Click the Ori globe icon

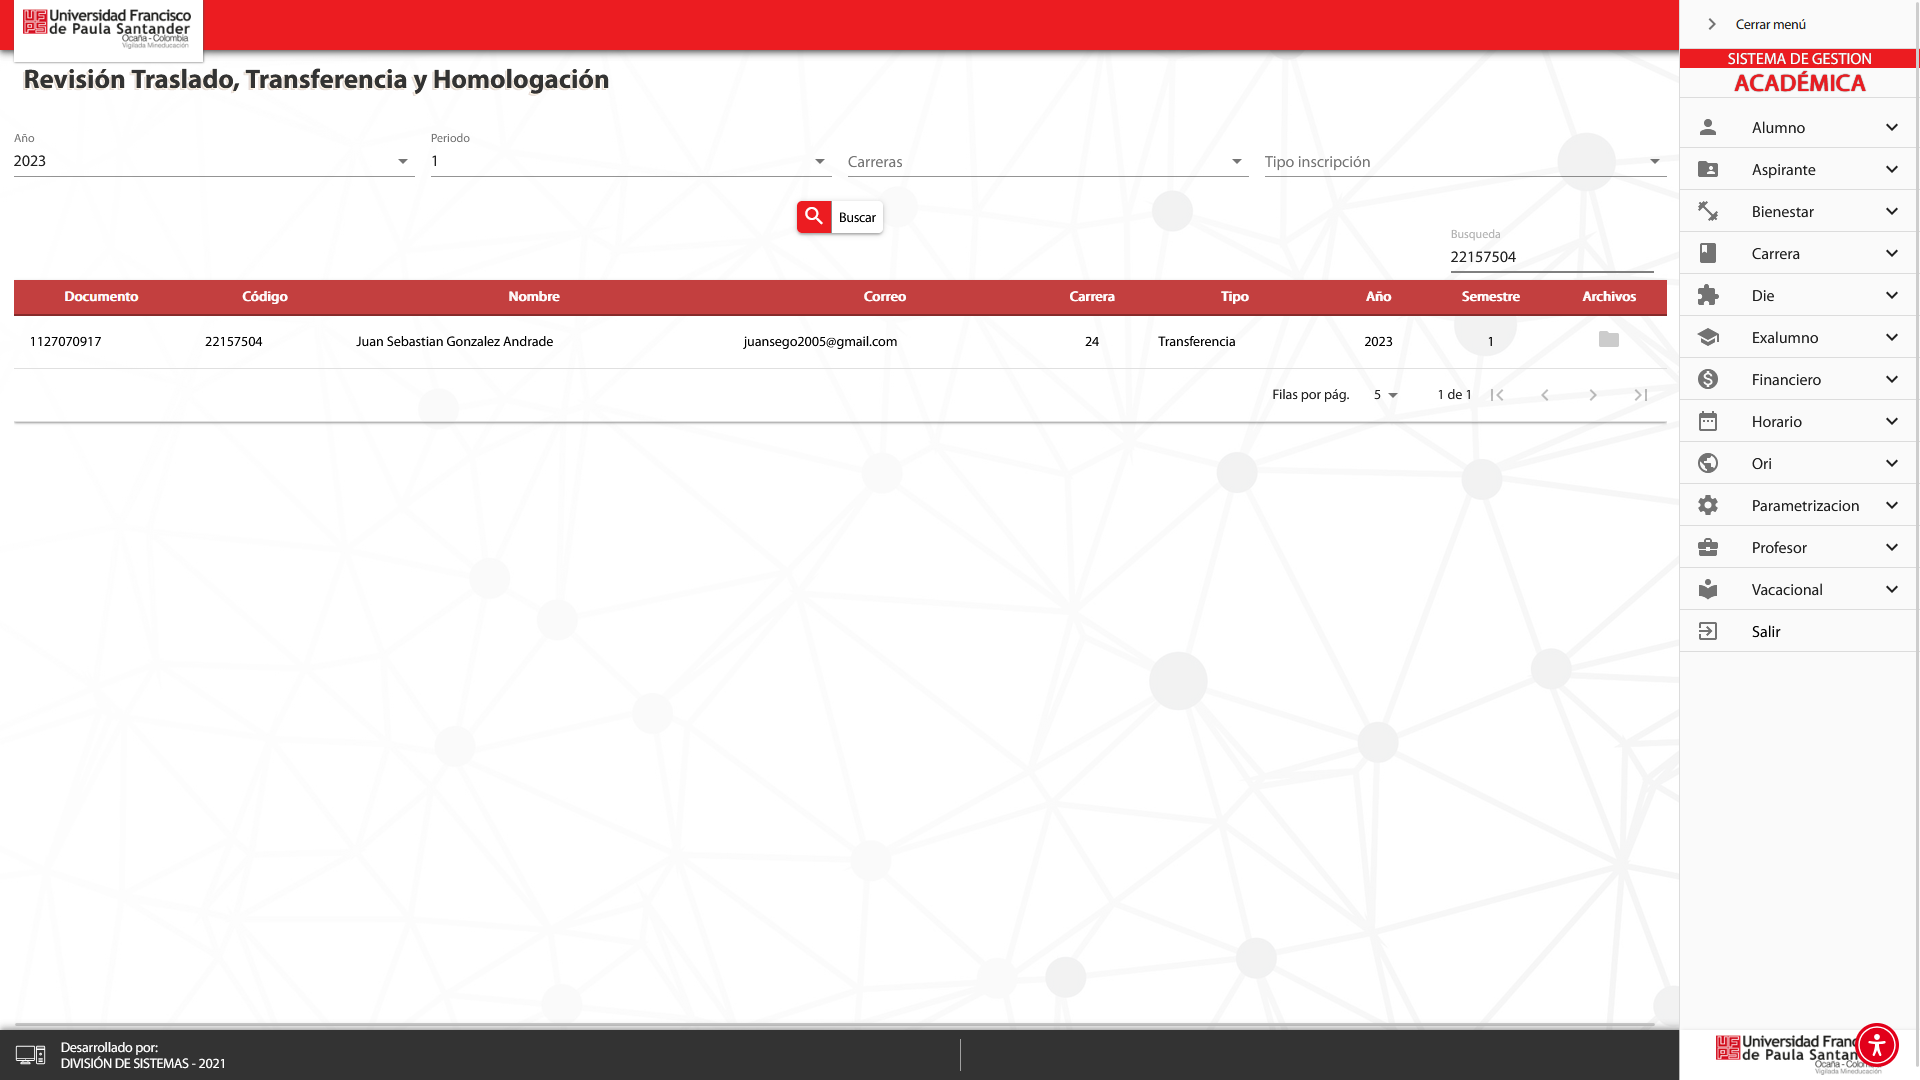click(x=1708, y=463)
